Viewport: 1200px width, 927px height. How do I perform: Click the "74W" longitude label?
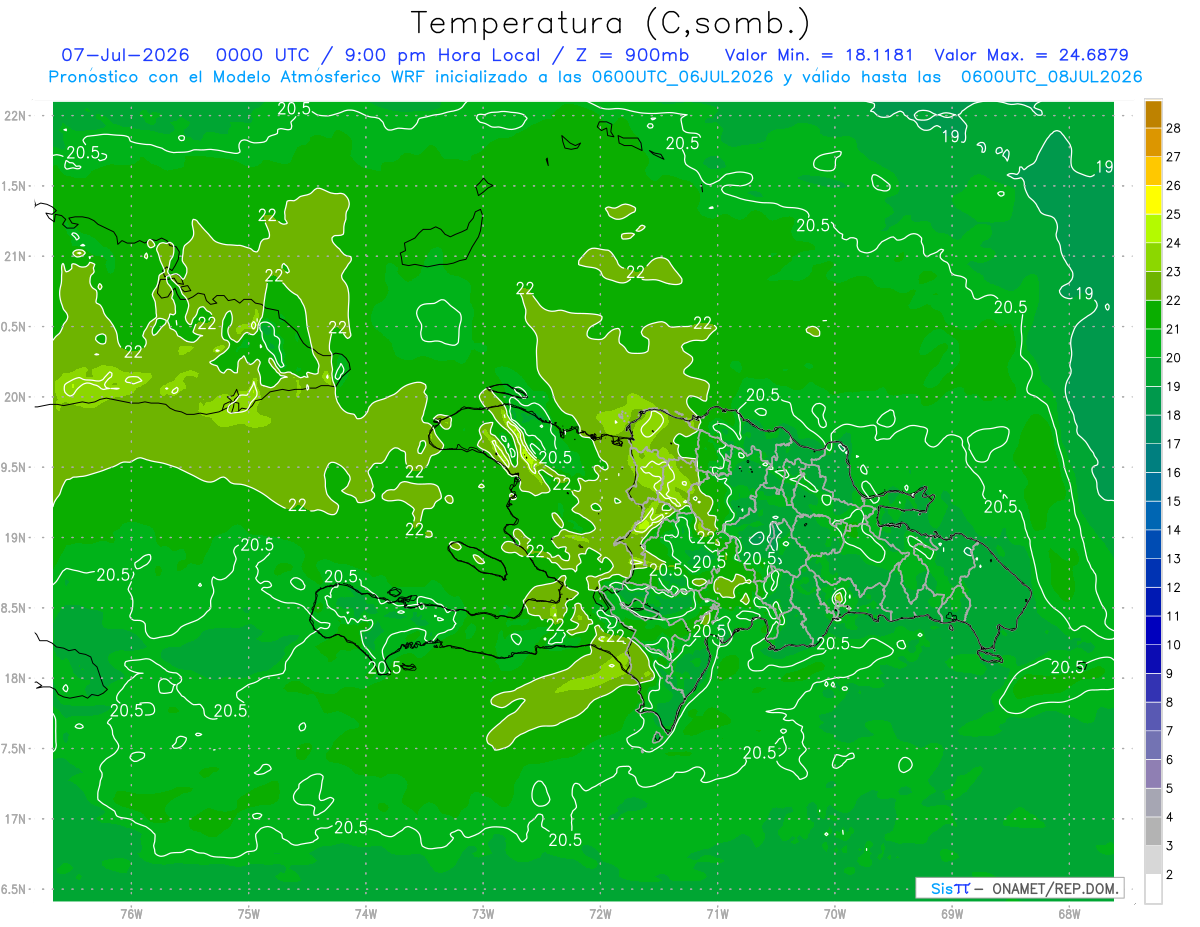click(x=366, y=914)
